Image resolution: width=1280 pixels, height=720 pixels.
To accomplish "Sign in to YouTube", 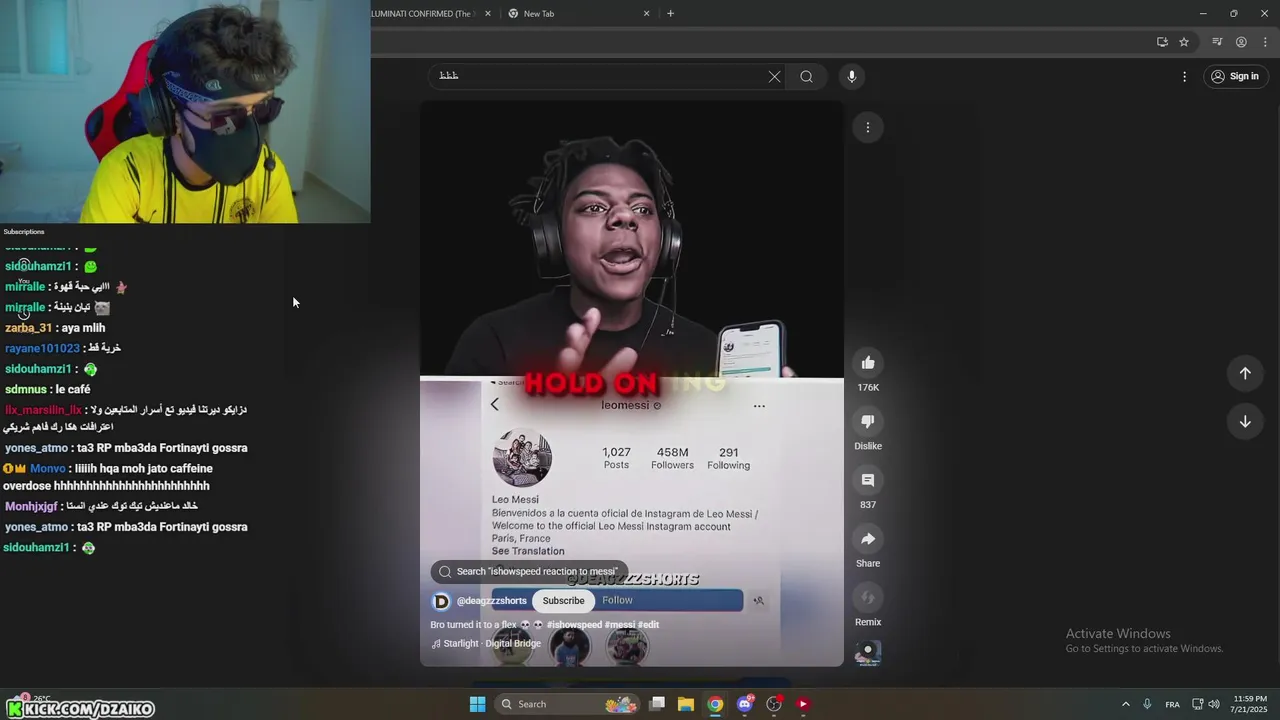I will click(1236, 76).
